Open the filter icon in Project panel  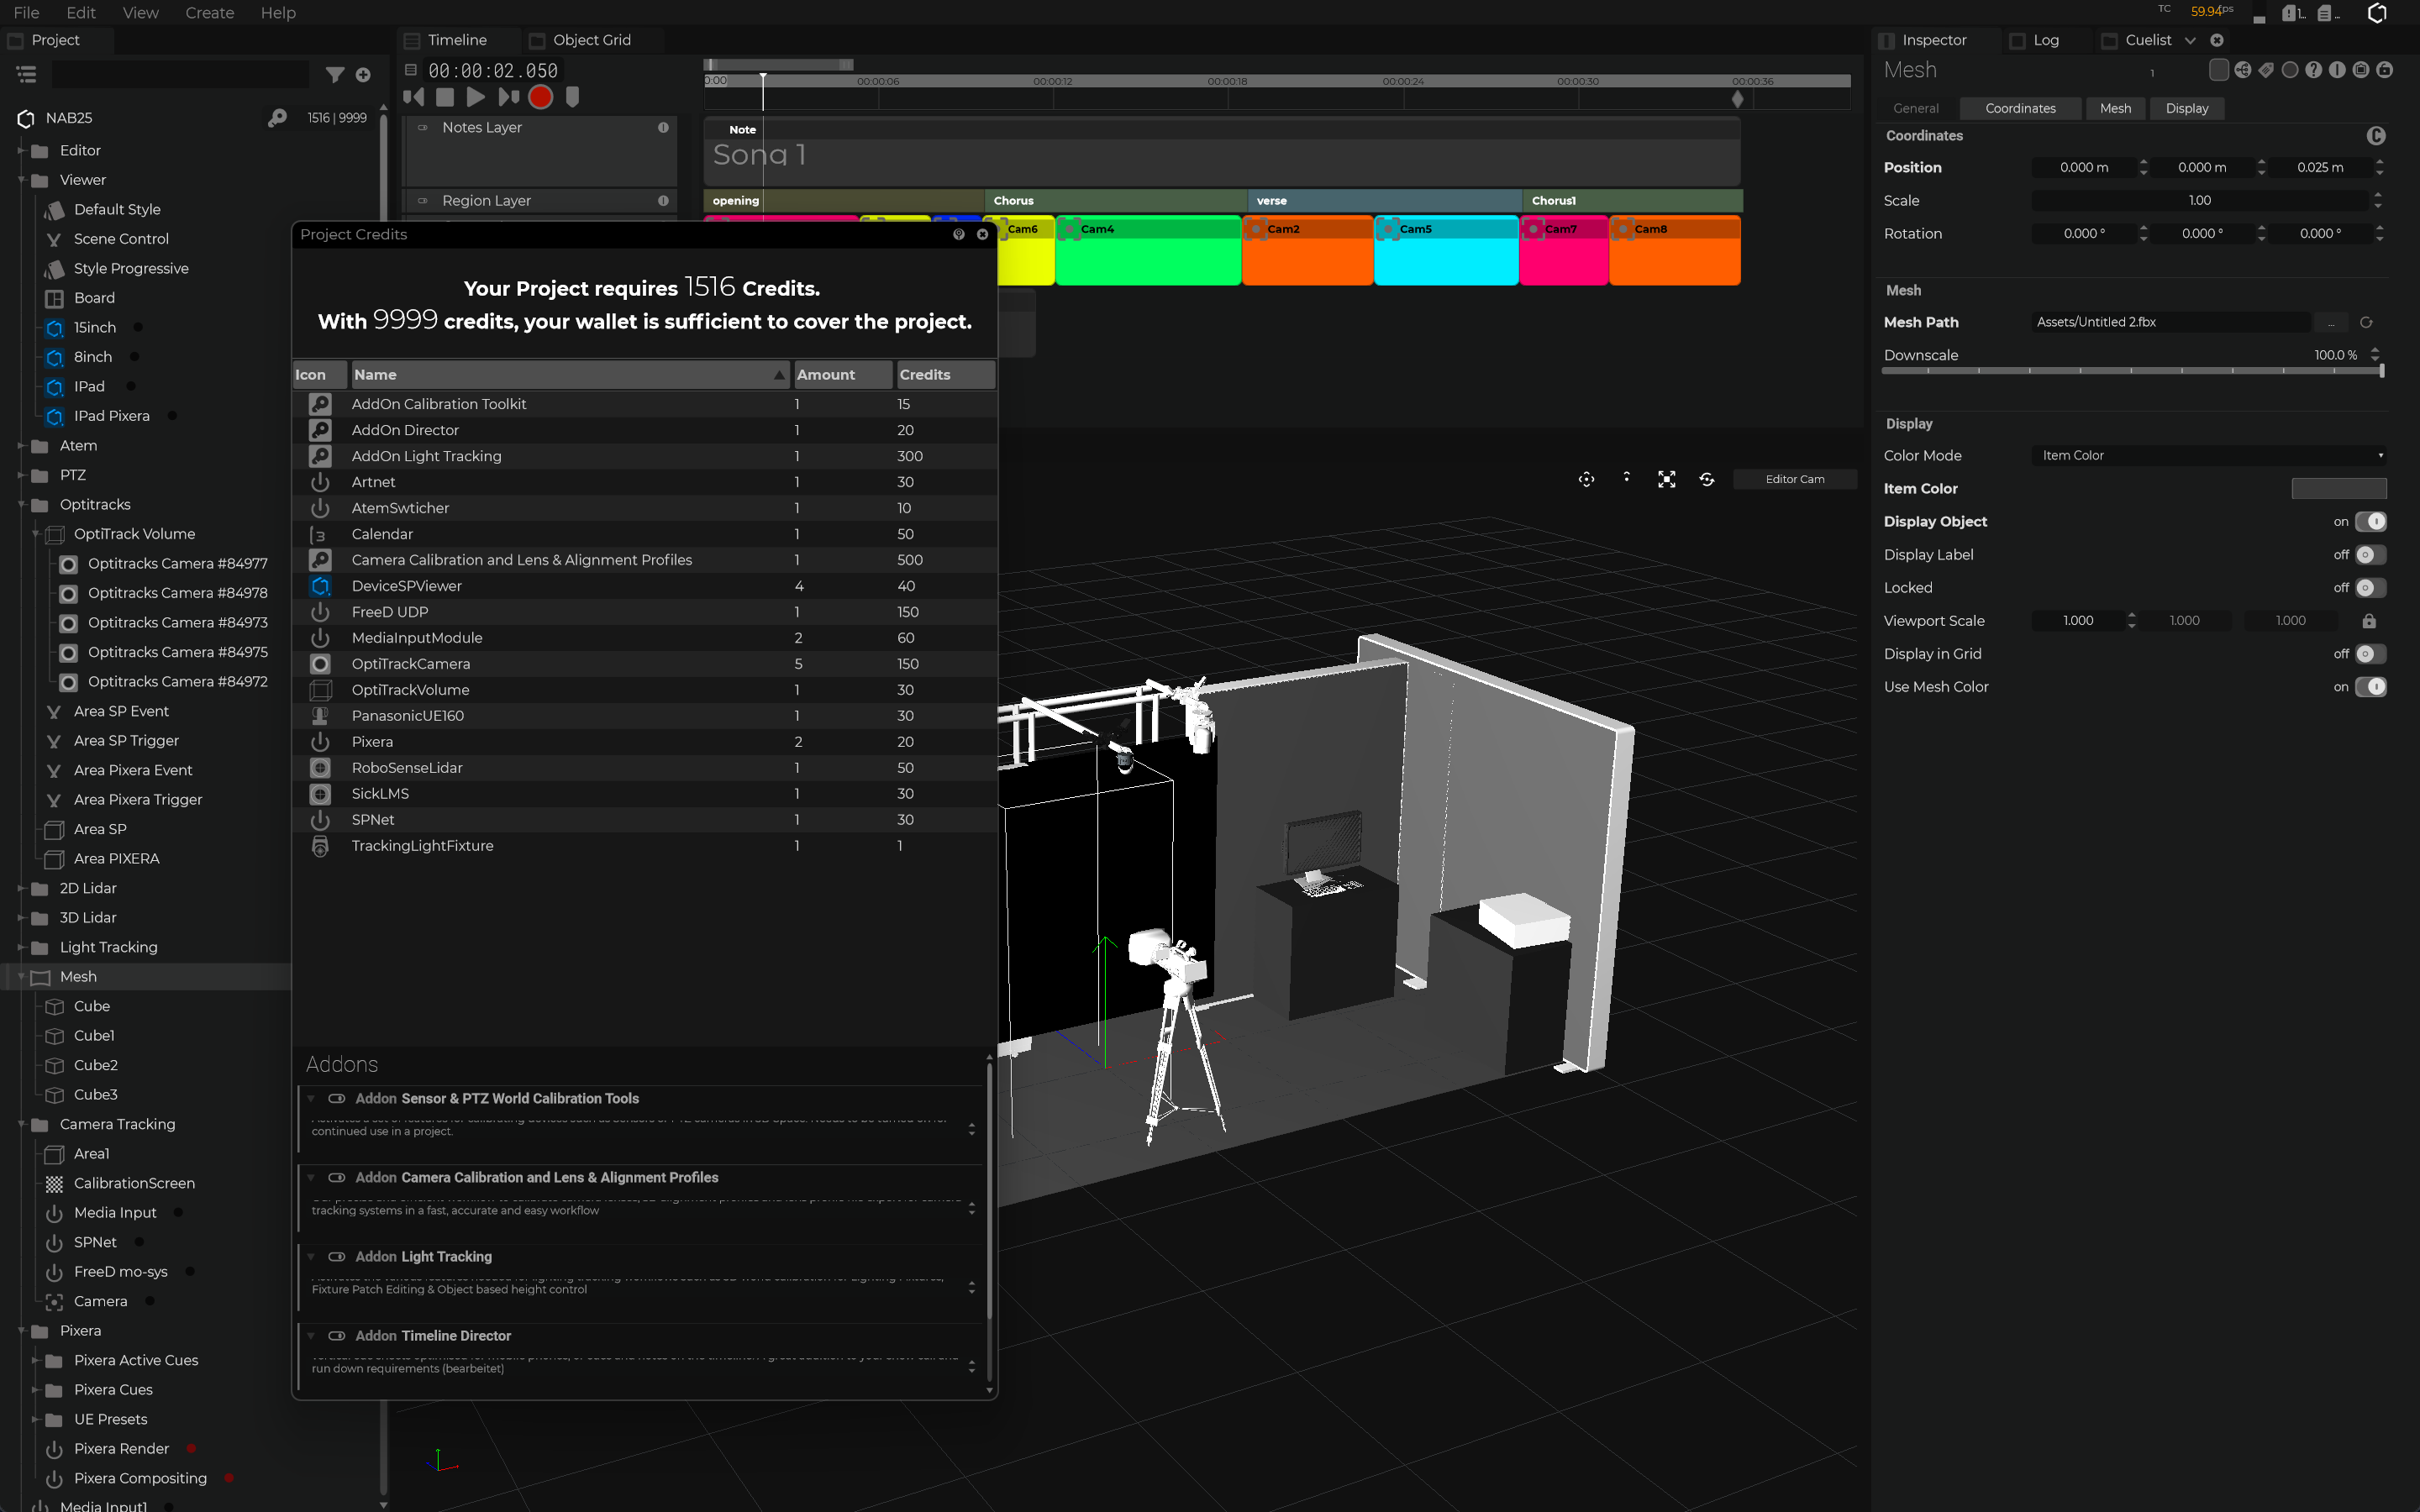pos(335,75)
